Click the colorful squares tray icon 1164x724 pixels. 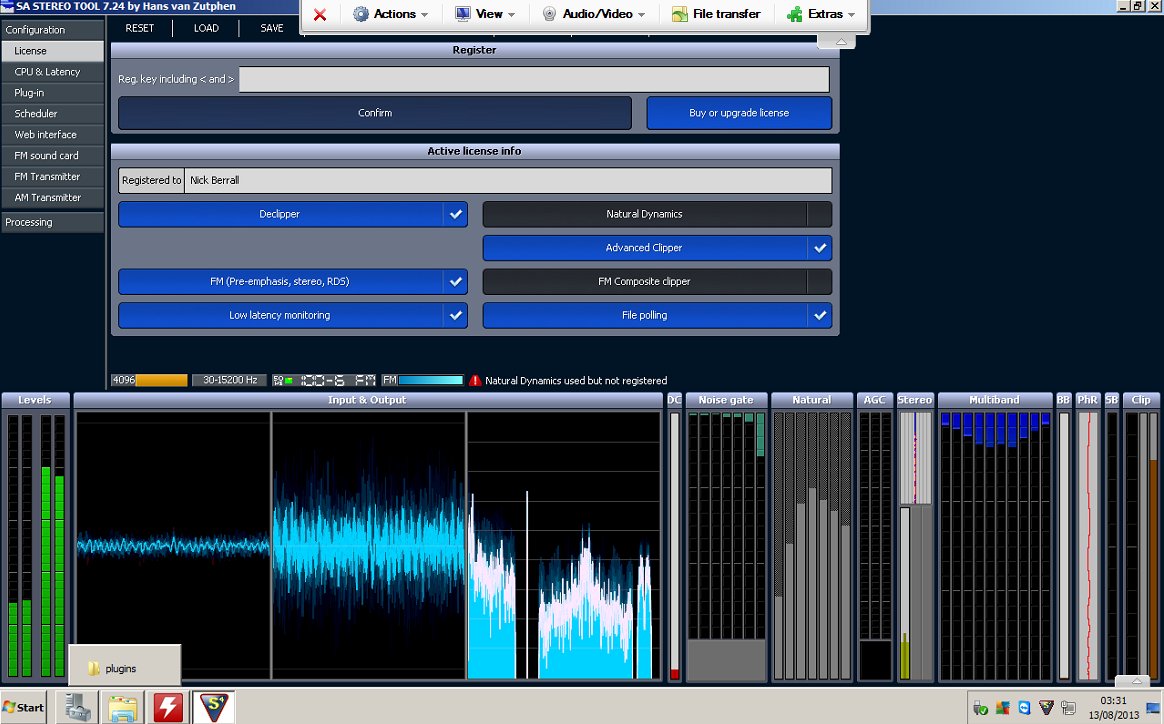click(x=1002, y=708)
